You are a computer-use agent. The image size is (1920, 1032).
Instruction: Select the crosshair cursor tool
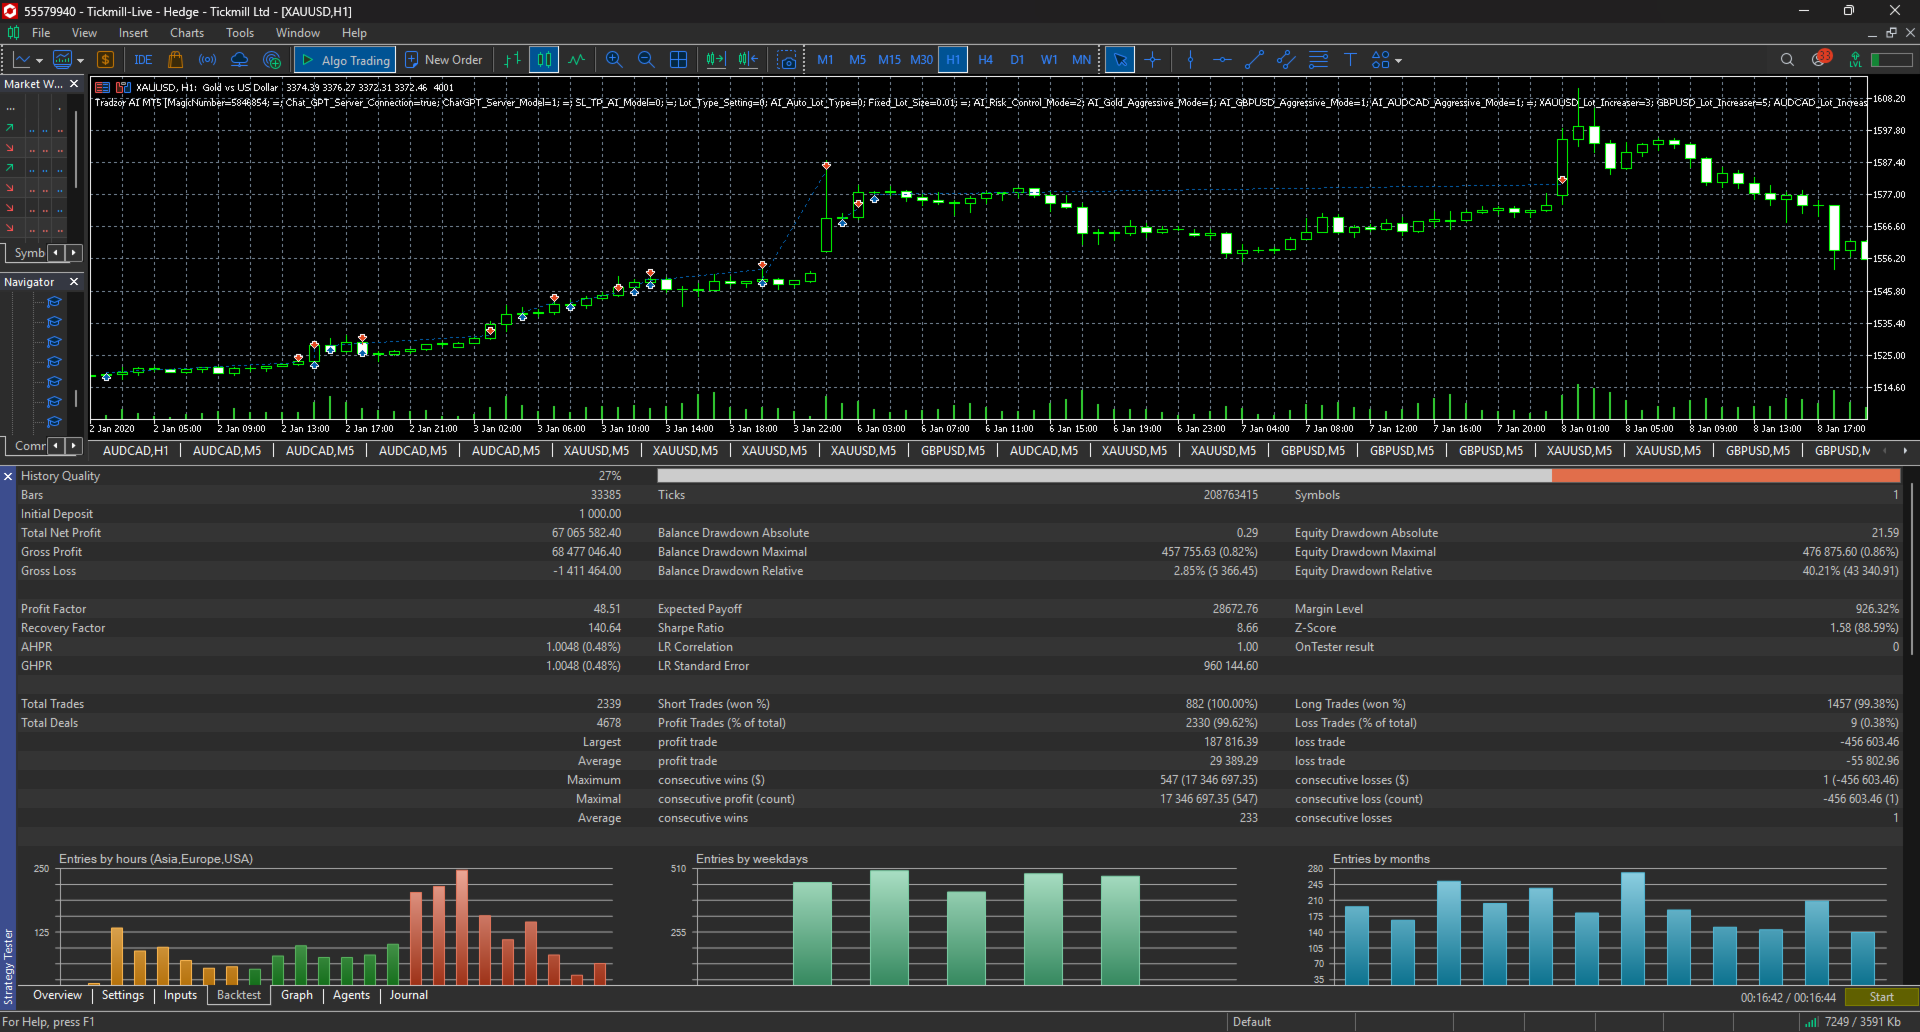click(1152, 60)
